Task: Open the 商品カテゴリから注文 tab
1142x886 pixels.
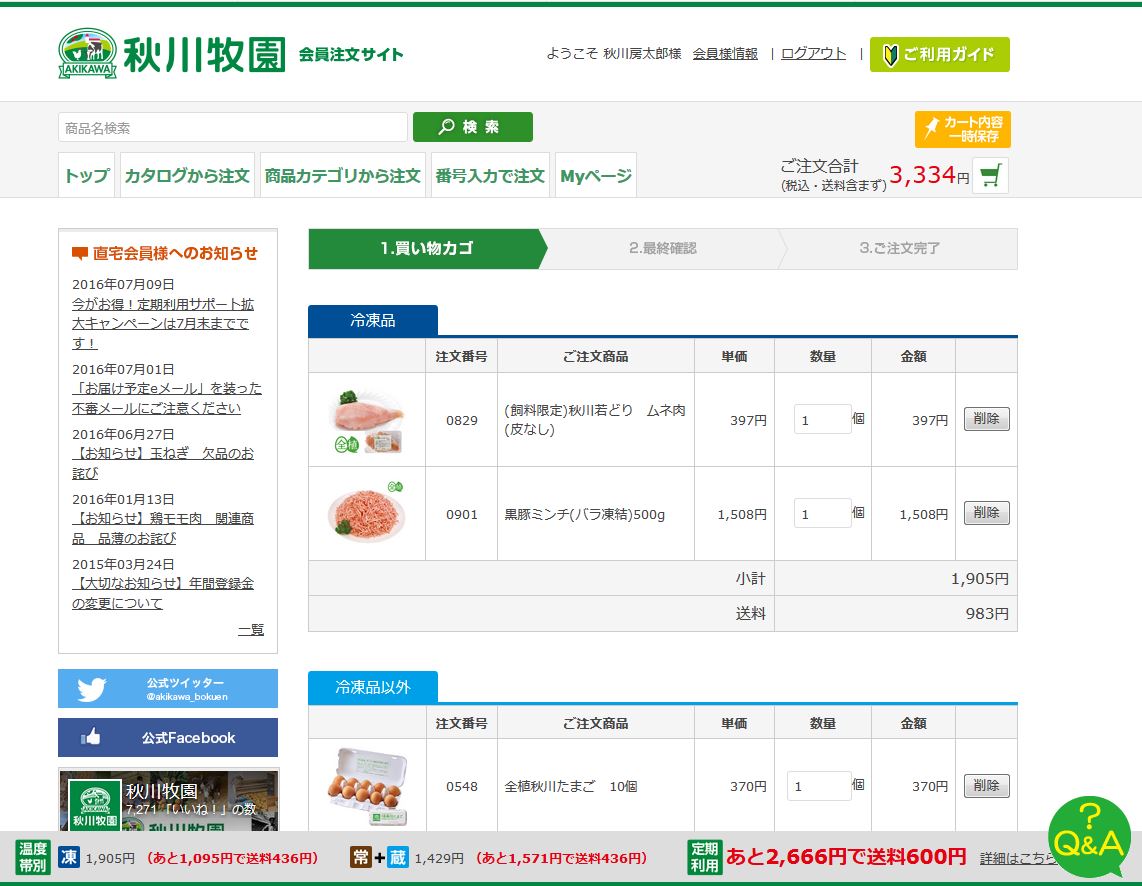Action: pyautogui.click(x=342, y=175)
